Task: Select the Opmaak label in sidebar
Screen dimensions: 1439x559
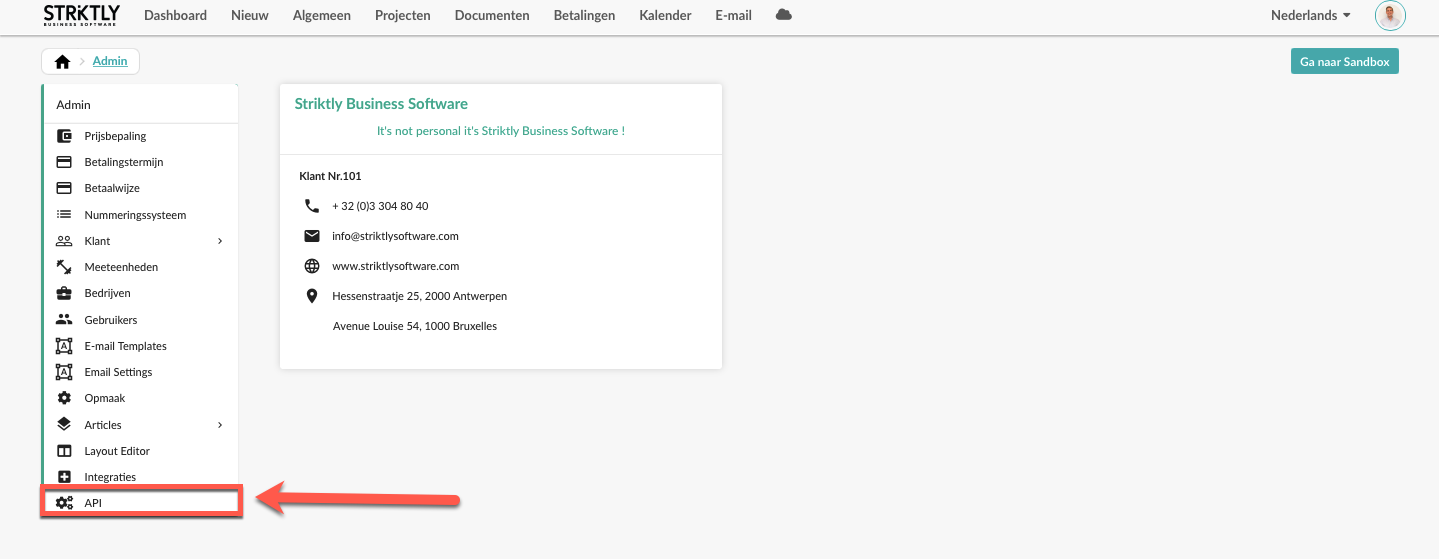Action: click(x=105, y=398)
